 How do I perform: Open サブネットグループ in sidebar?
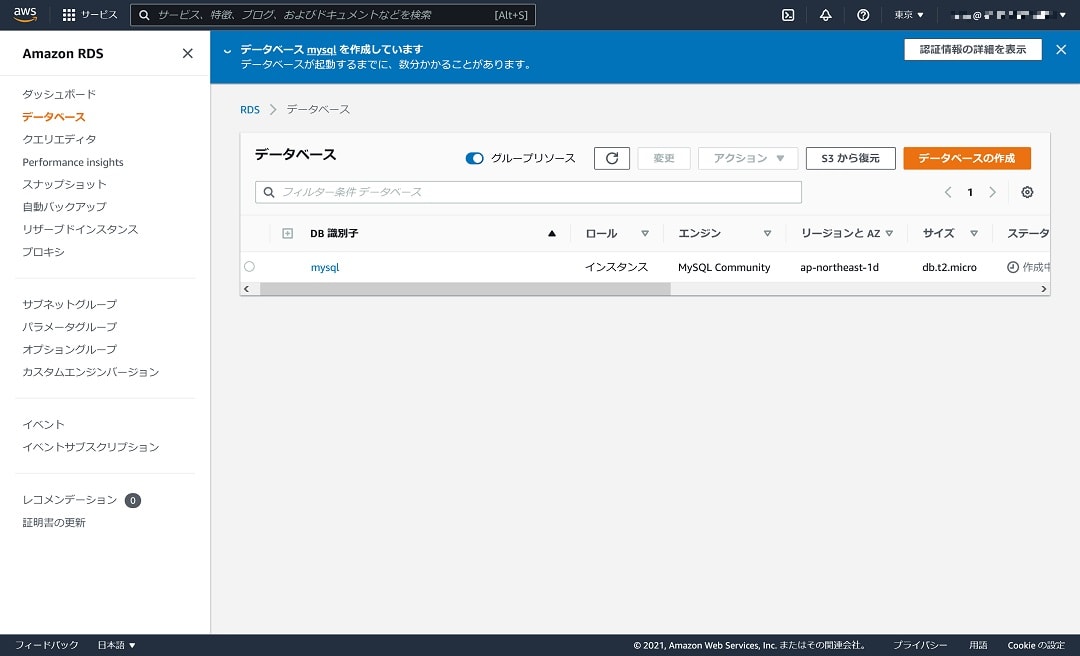coord(70,304)
